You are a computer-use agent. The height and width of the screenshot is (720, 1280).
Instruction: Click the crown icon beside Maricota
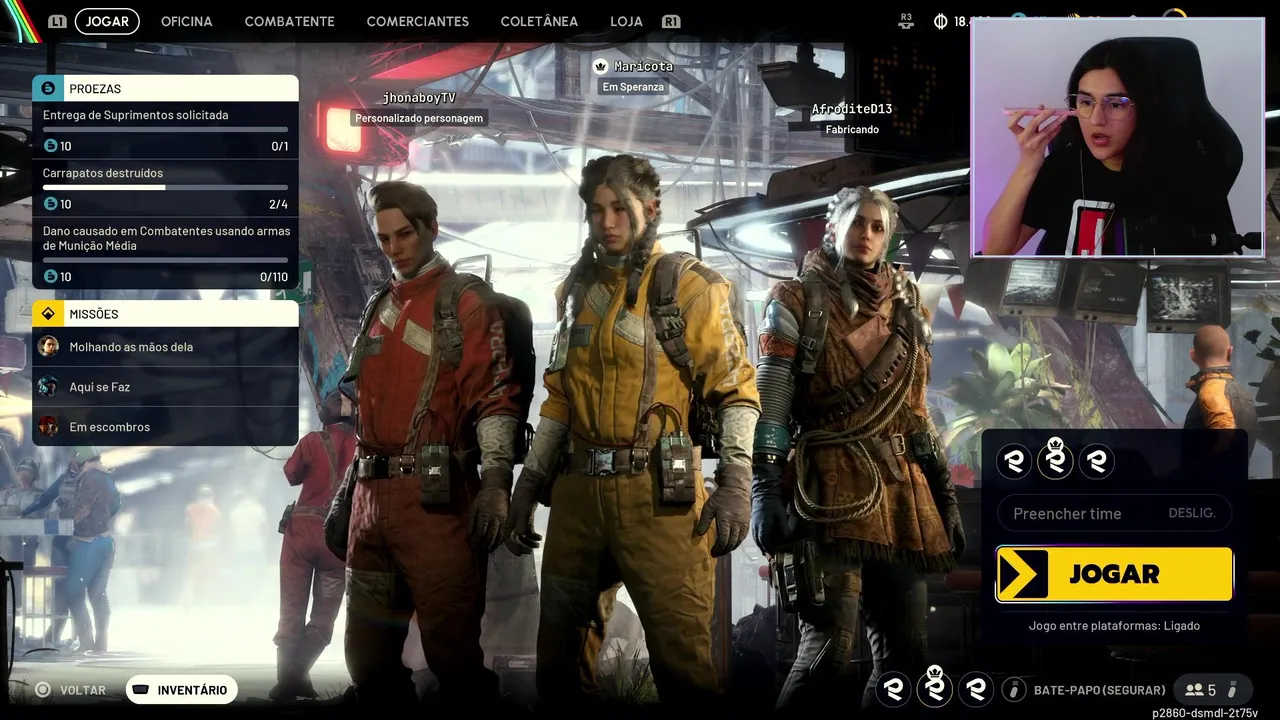[600, 66]
